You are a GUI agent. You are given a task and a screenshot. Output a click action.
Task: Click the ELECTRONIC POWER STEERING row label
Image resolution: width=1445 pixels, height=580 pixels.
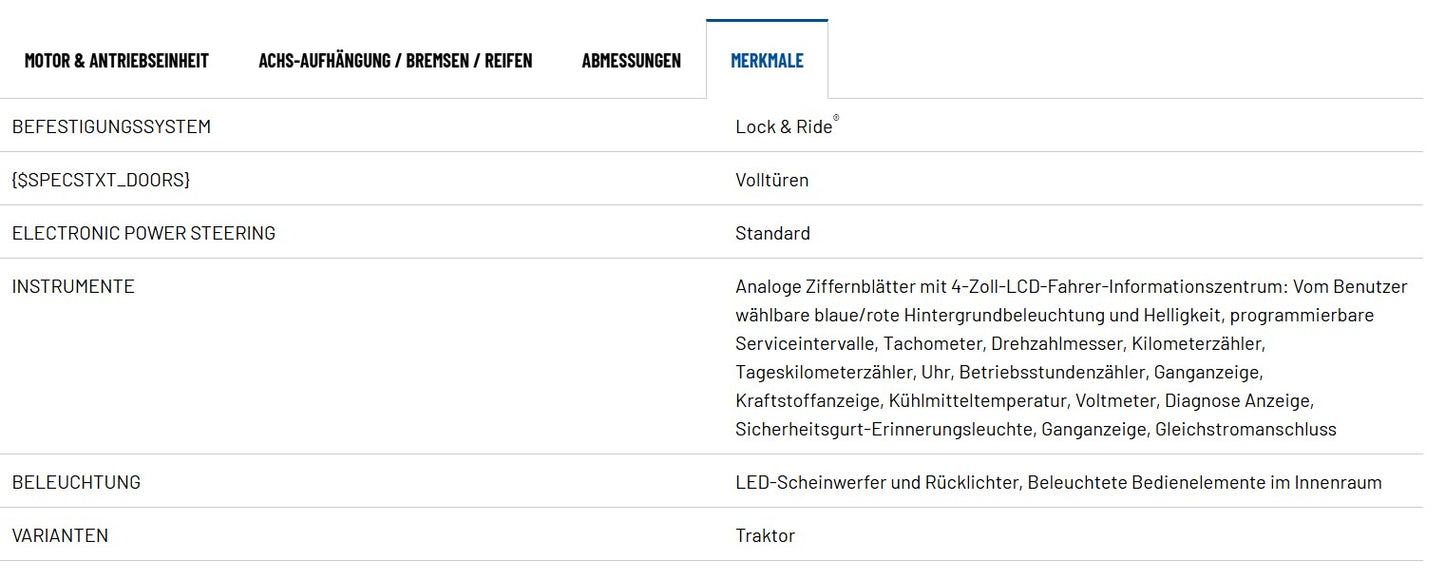(x=144, y=232)
